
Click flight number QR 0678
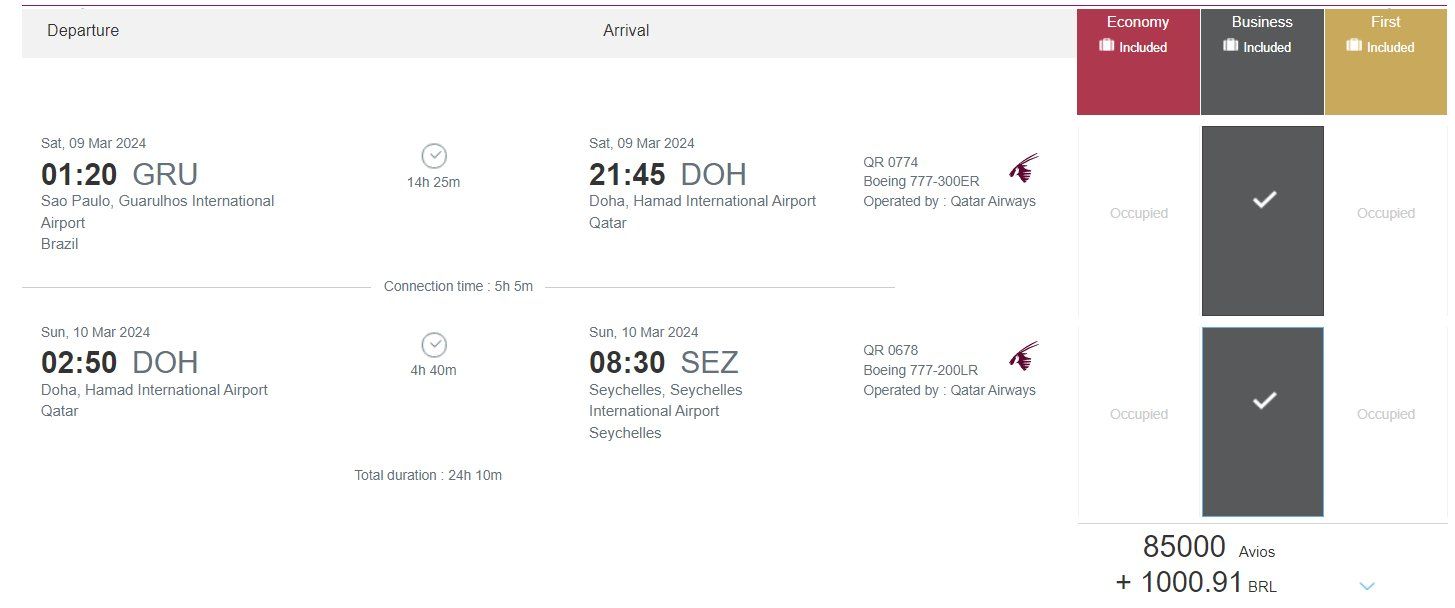[x=891, y=350]
